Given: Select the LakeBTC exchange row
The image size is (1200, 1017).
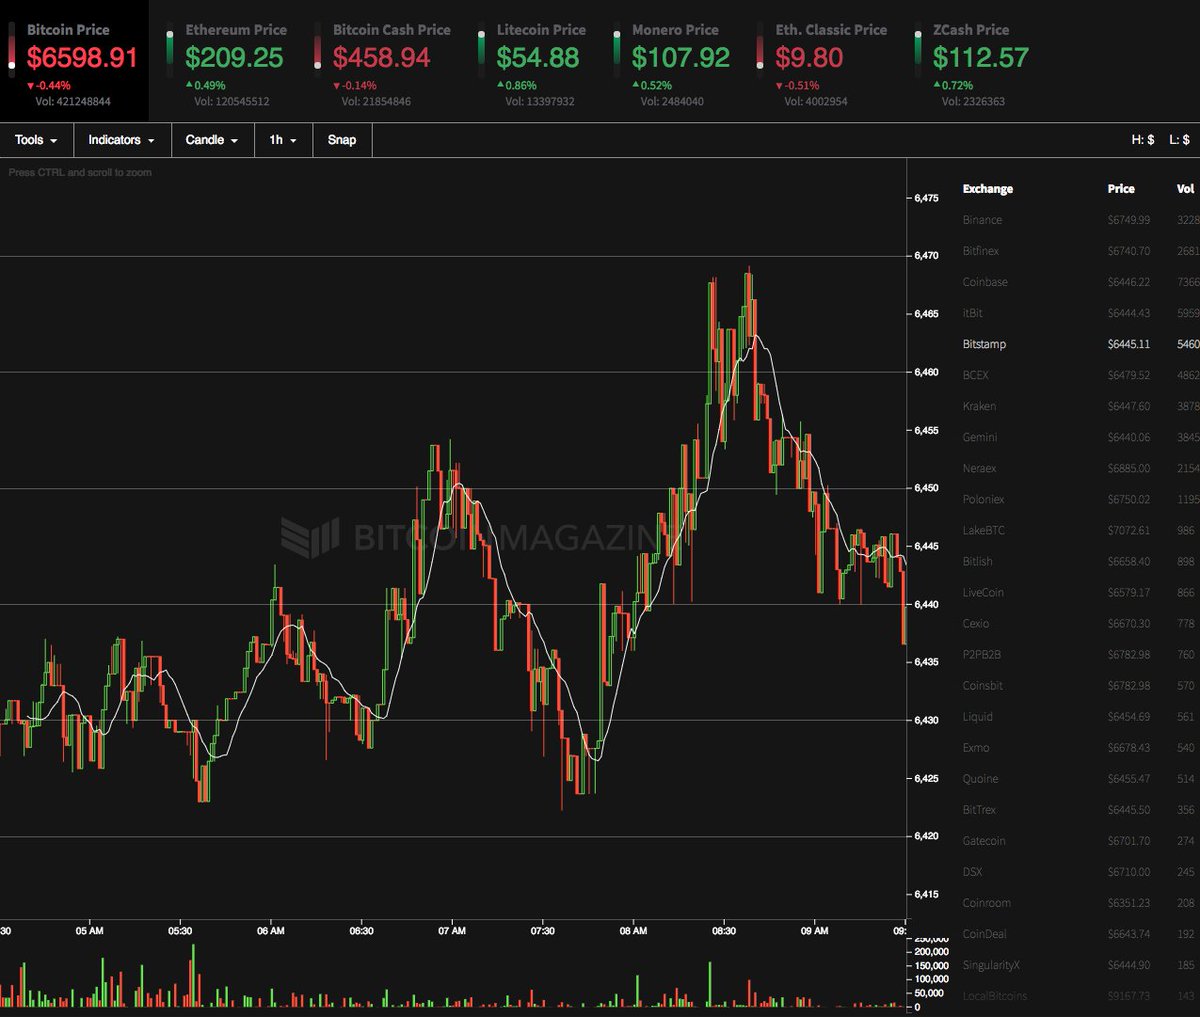Looking at the screenshot, I should coord(1080,530).
